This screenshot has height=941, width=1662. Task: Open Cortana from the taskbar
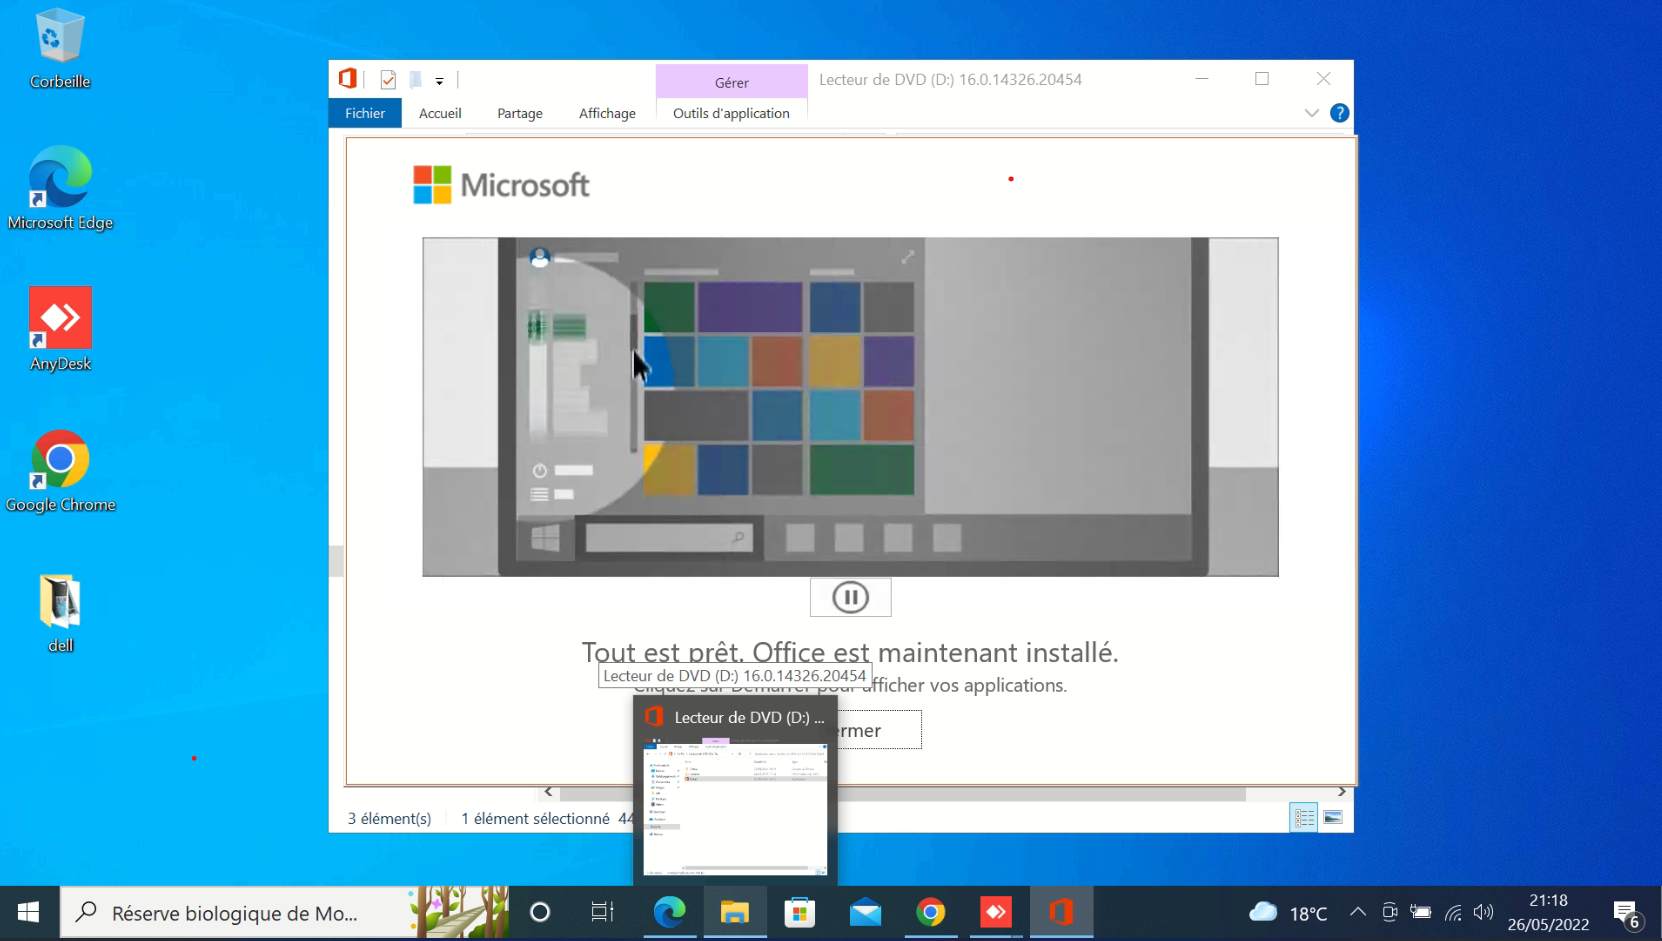[x=540, y=912]
